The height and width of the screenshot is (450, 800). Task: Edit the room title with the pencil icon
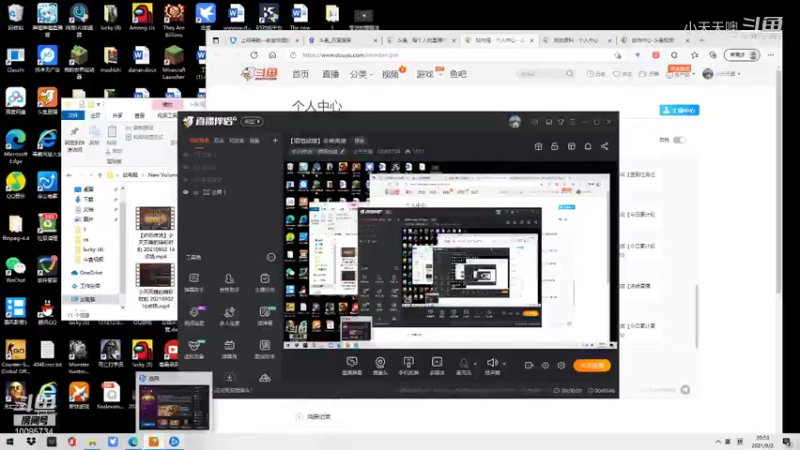pos(342,152)
